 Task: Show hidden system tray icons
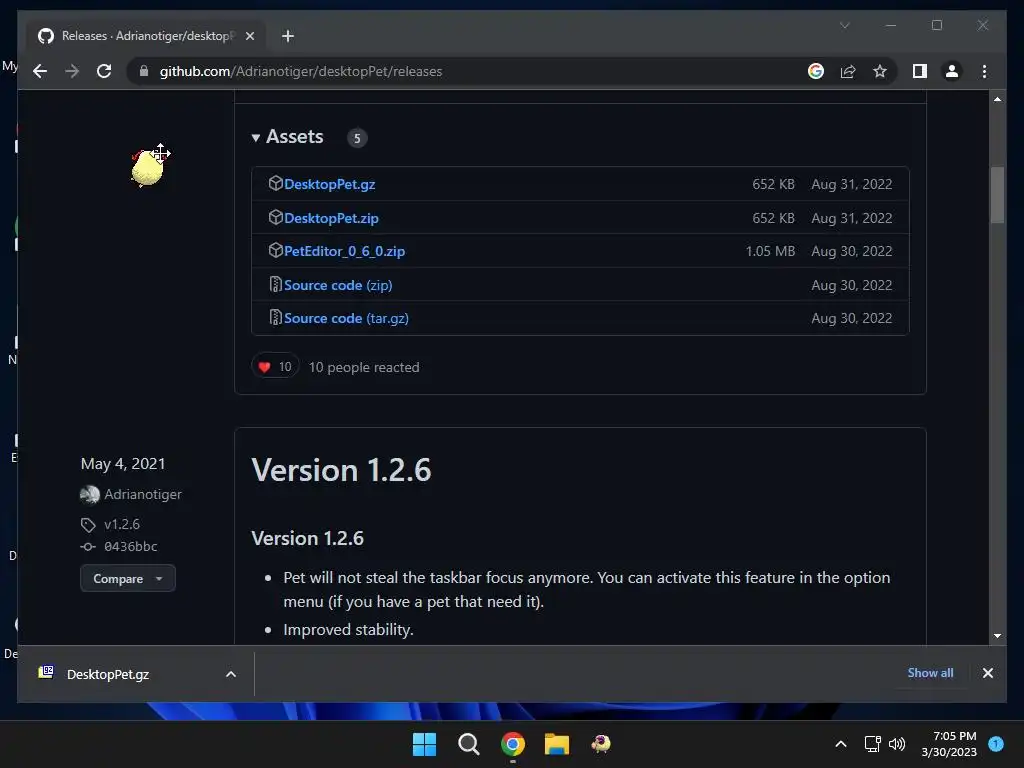click(841, 744)
